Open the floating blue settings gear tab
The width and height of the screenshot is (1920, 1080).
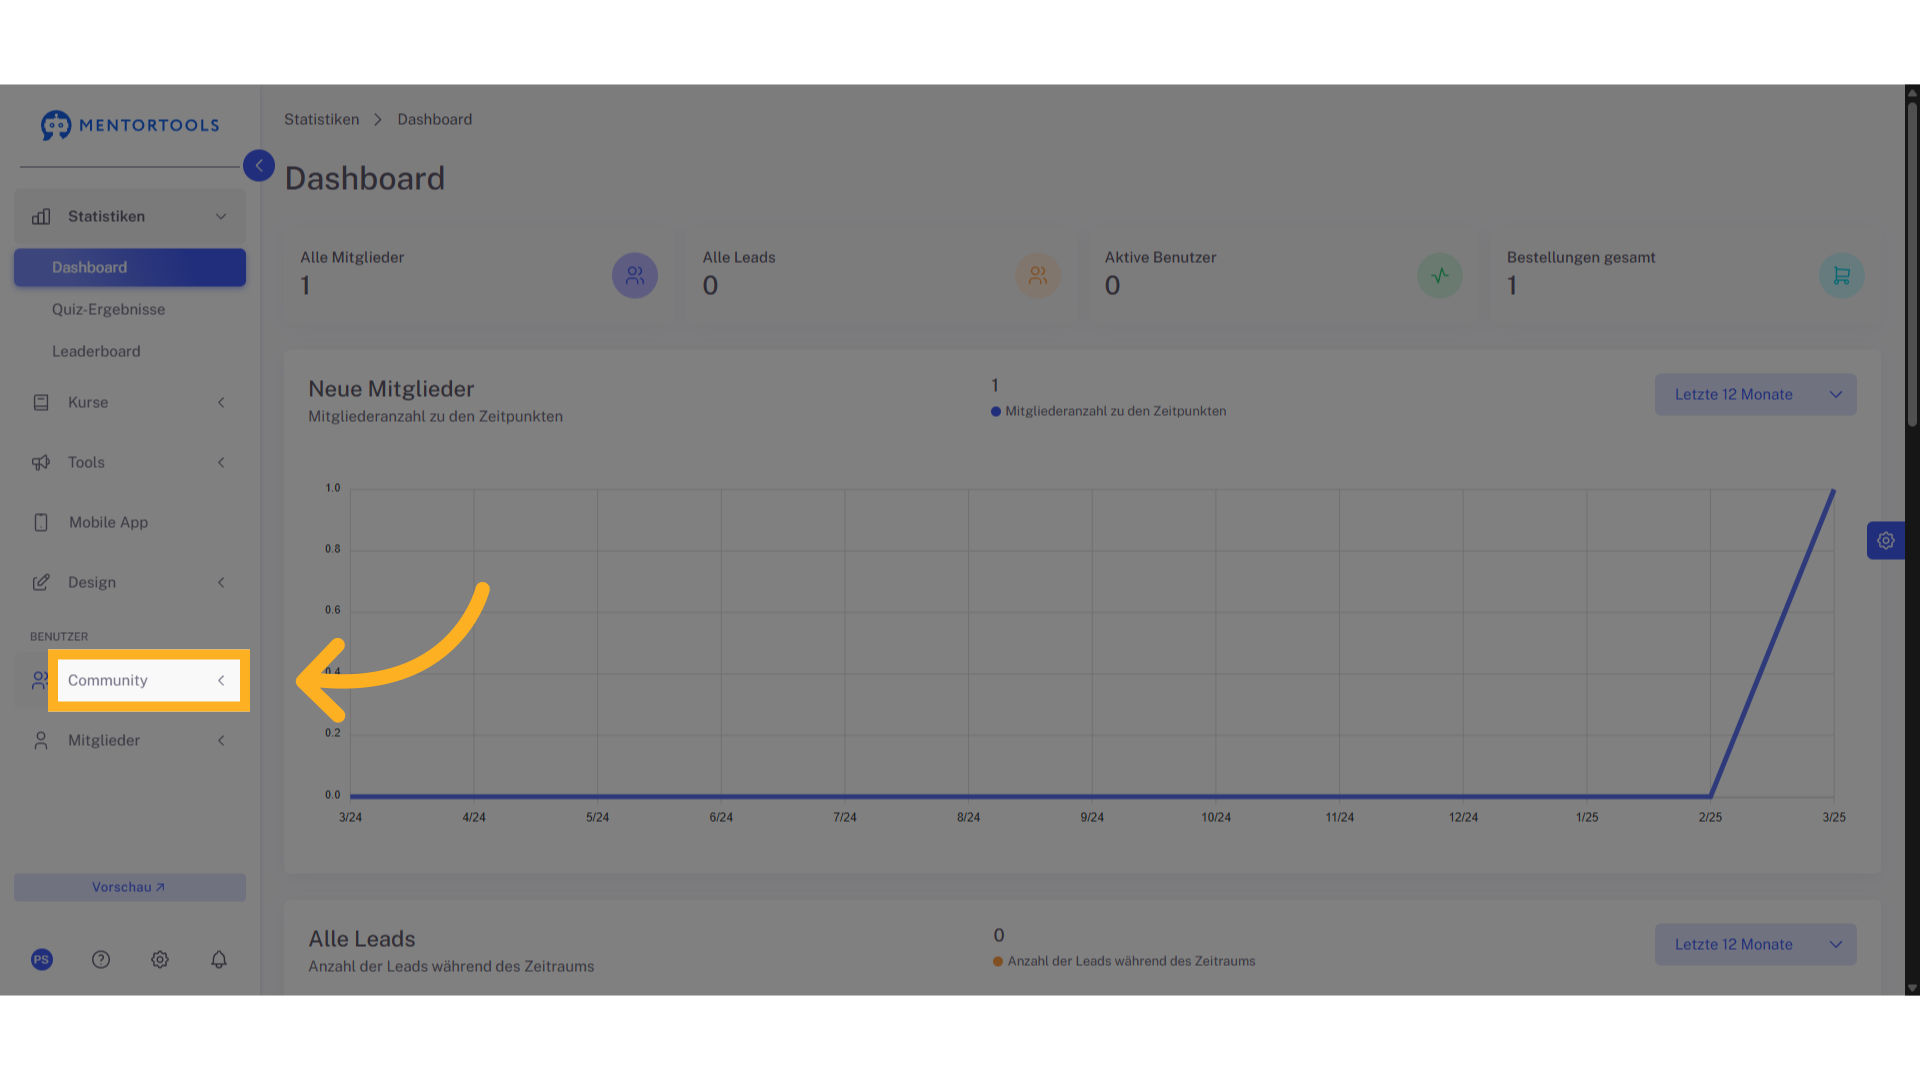click(1886, 541)
